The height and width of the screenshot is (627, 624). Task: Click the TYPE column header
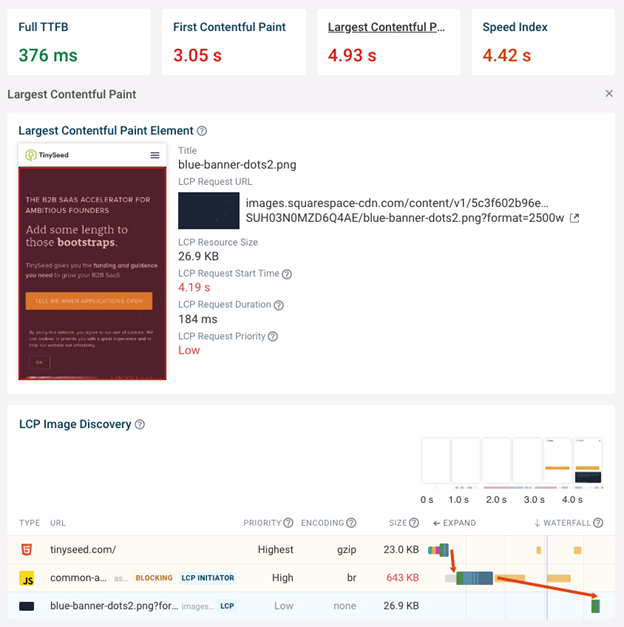click(30, 523)
